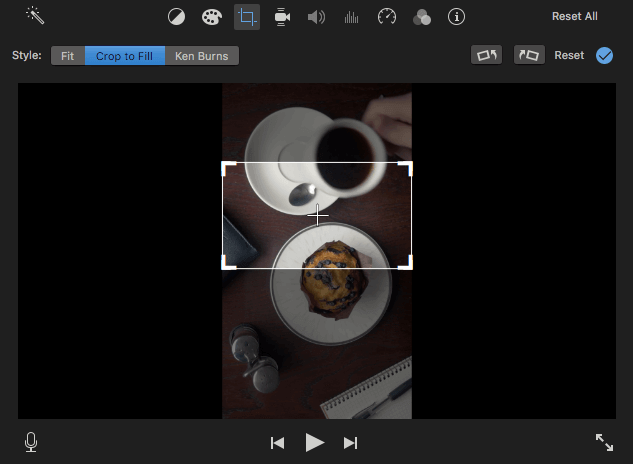This screenshot has height=464, width=633.
Task: Click the bottom-left crop corner handle
Action: point(228,263)
